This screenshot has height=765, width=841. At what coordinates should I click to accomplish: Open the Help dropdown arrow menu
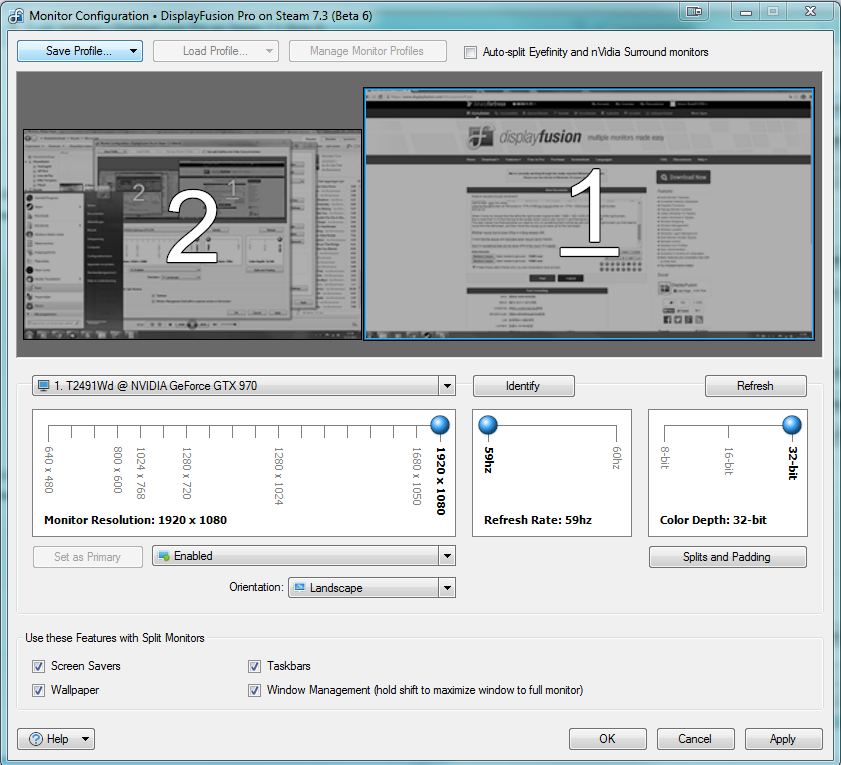(84, 739)
